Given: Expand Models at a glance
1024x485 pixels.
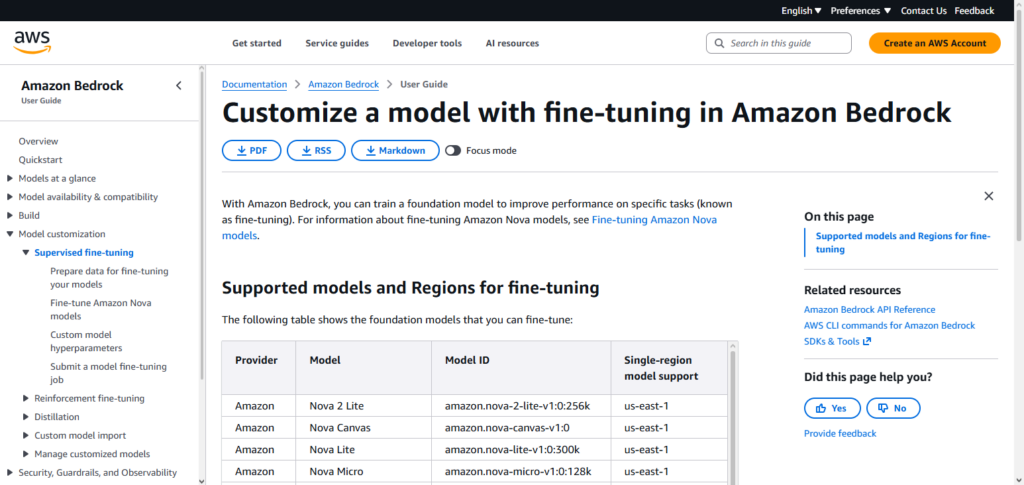Looking at the screenshot, I should coord(10,178).
